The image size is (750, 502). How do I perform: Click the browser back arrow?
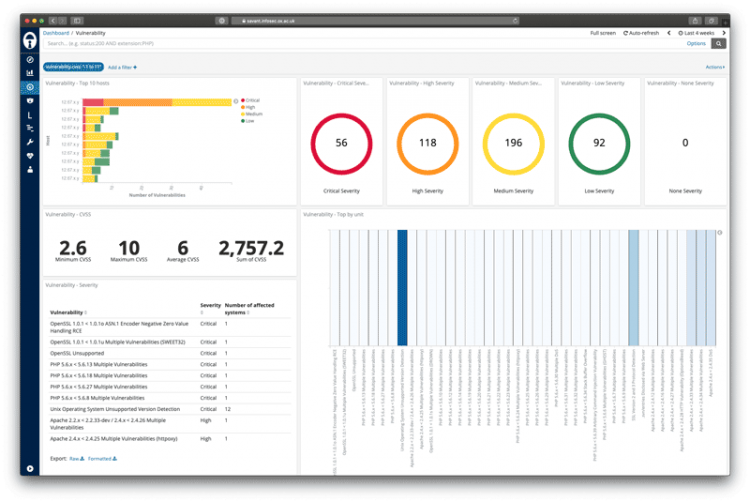[x=52, y=21]
